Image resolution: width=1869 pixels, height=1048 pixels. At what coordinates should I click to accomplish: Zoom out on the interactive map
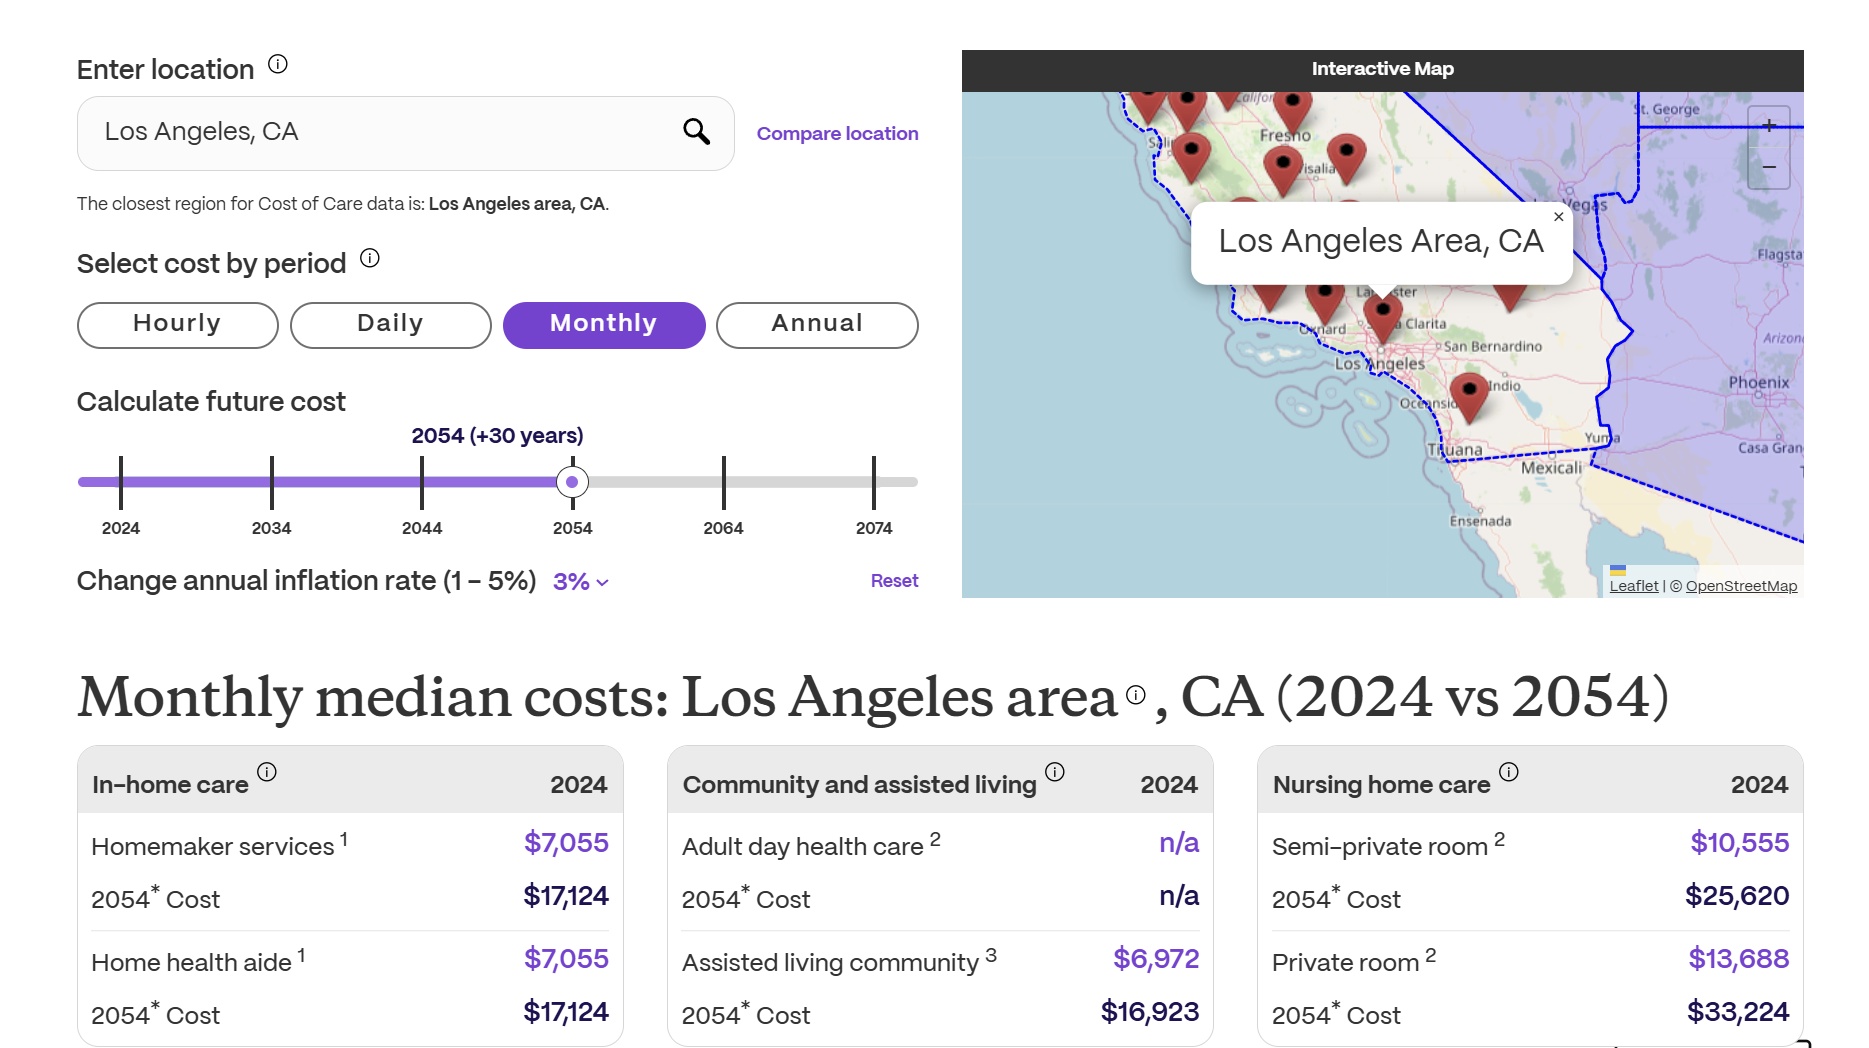pos(1768,167)
